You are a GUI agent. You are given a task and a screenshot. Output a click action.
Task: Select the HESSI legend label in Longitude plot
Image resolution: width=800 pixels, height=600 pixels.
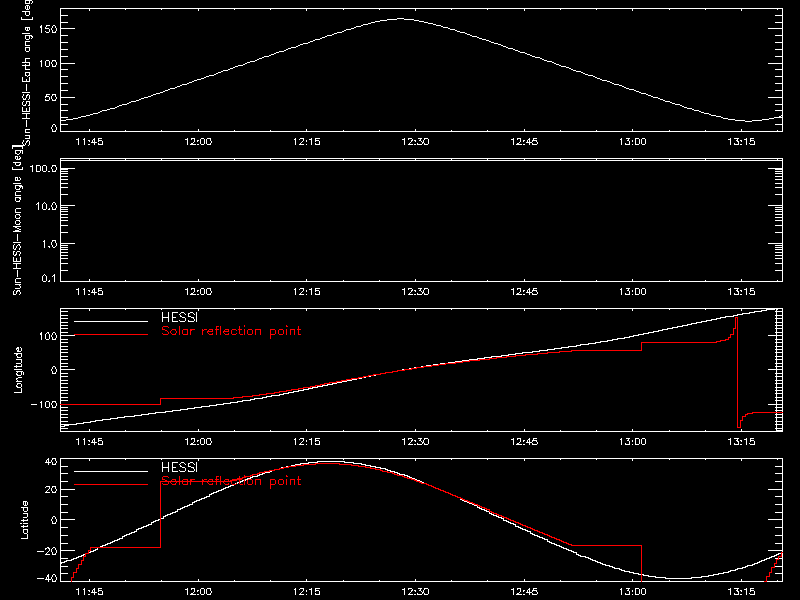(x=179, y=317)
